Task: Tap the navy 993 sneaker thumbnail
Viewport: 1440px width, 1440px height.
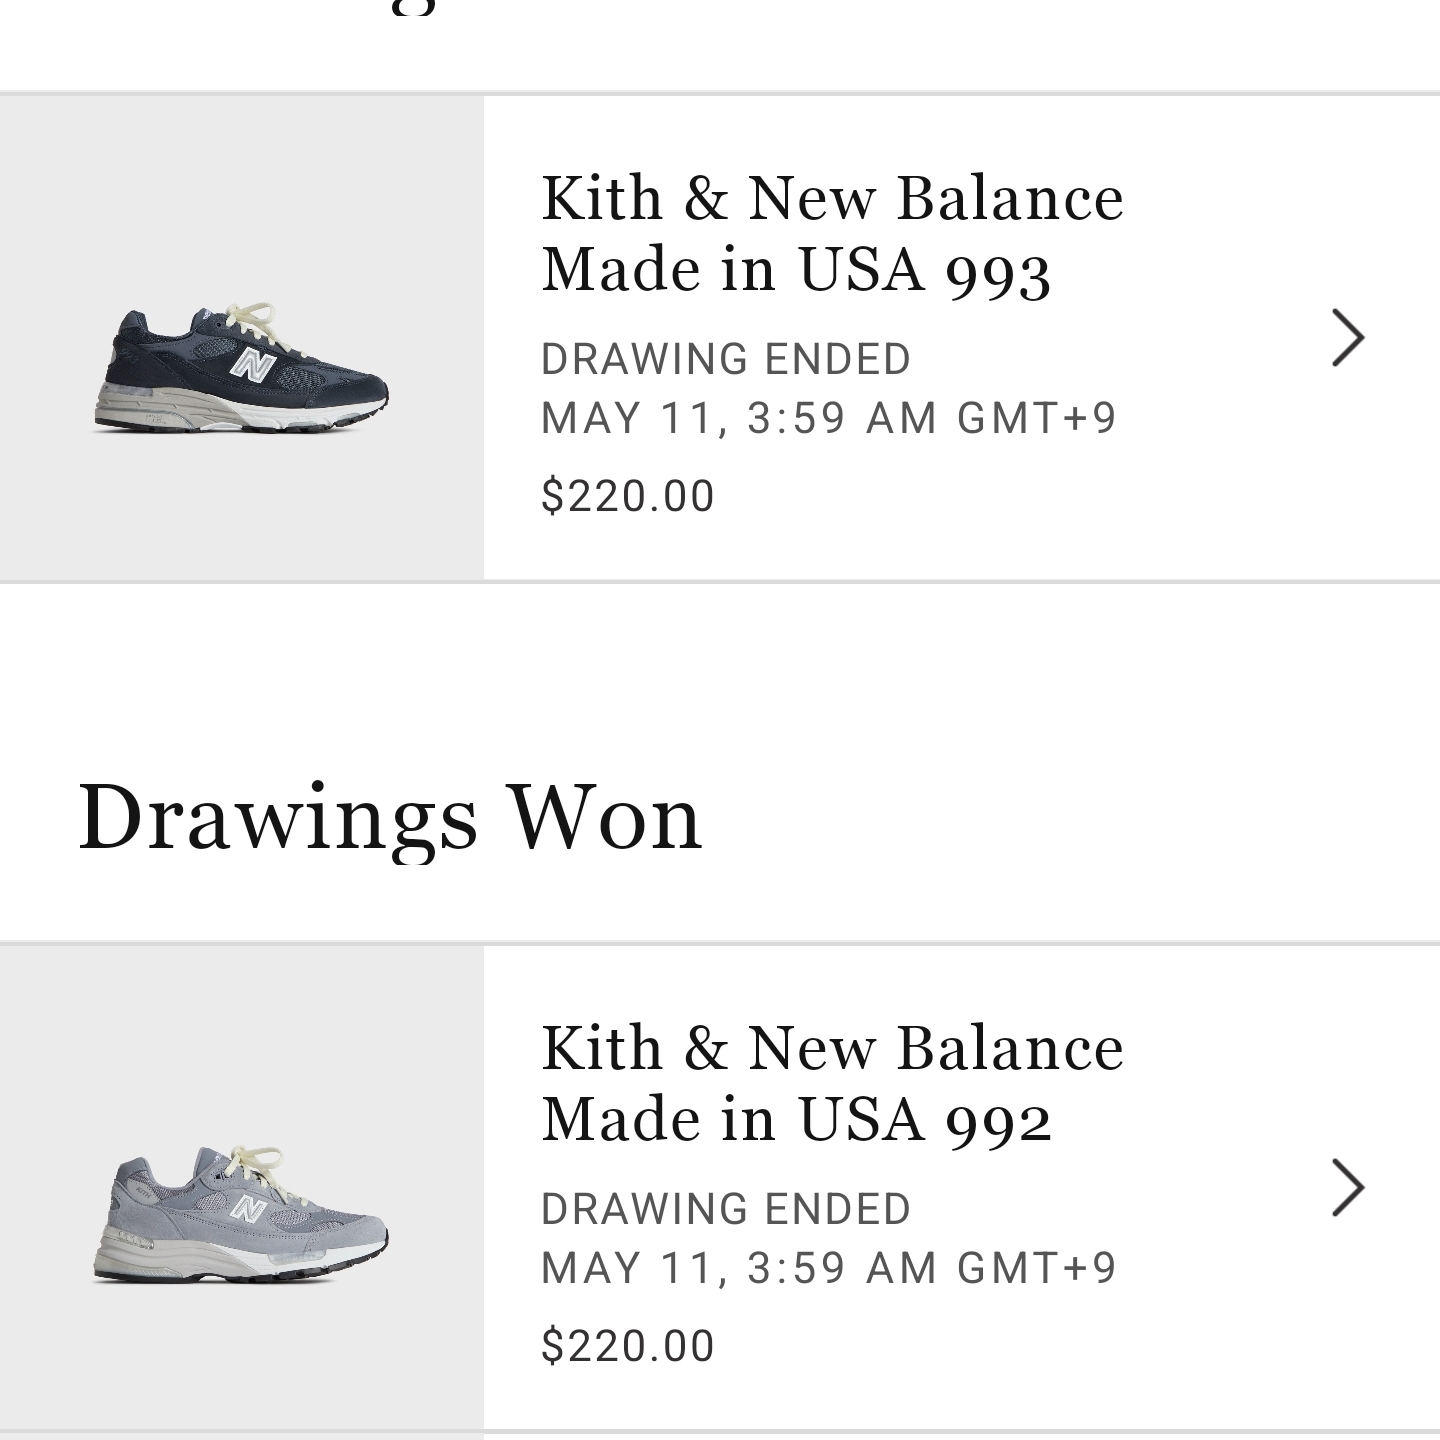Action: tap(241, 338)
